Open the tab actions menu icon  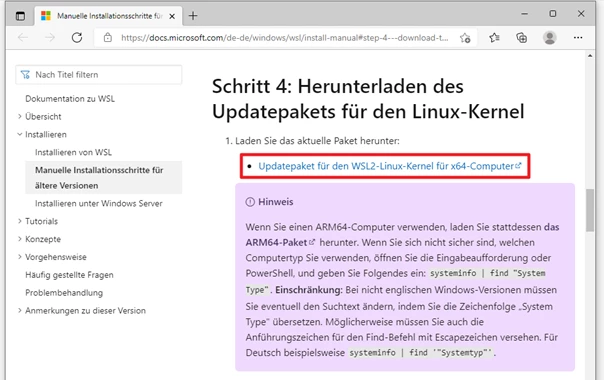[20, 16]
